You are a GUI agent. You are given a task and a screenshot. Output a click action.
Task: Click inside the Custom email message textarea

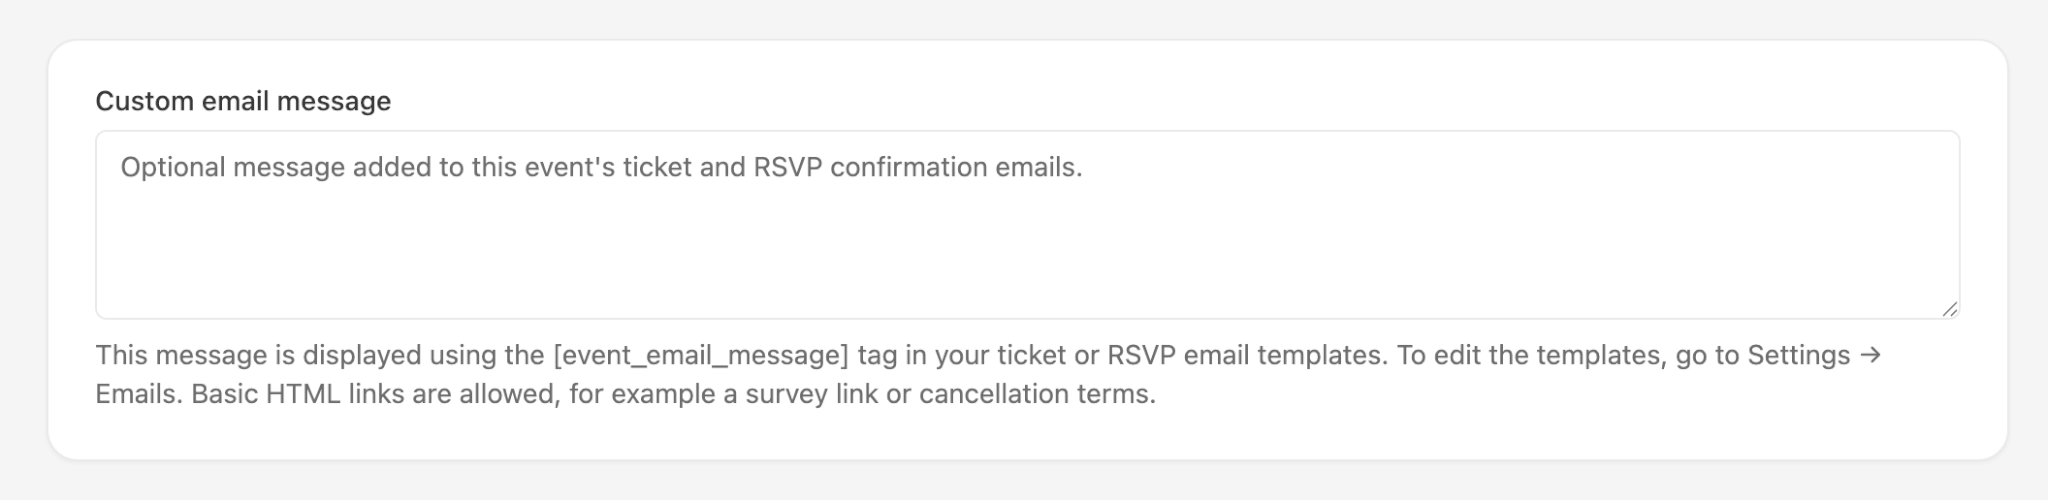click(x=1027, y=225)
